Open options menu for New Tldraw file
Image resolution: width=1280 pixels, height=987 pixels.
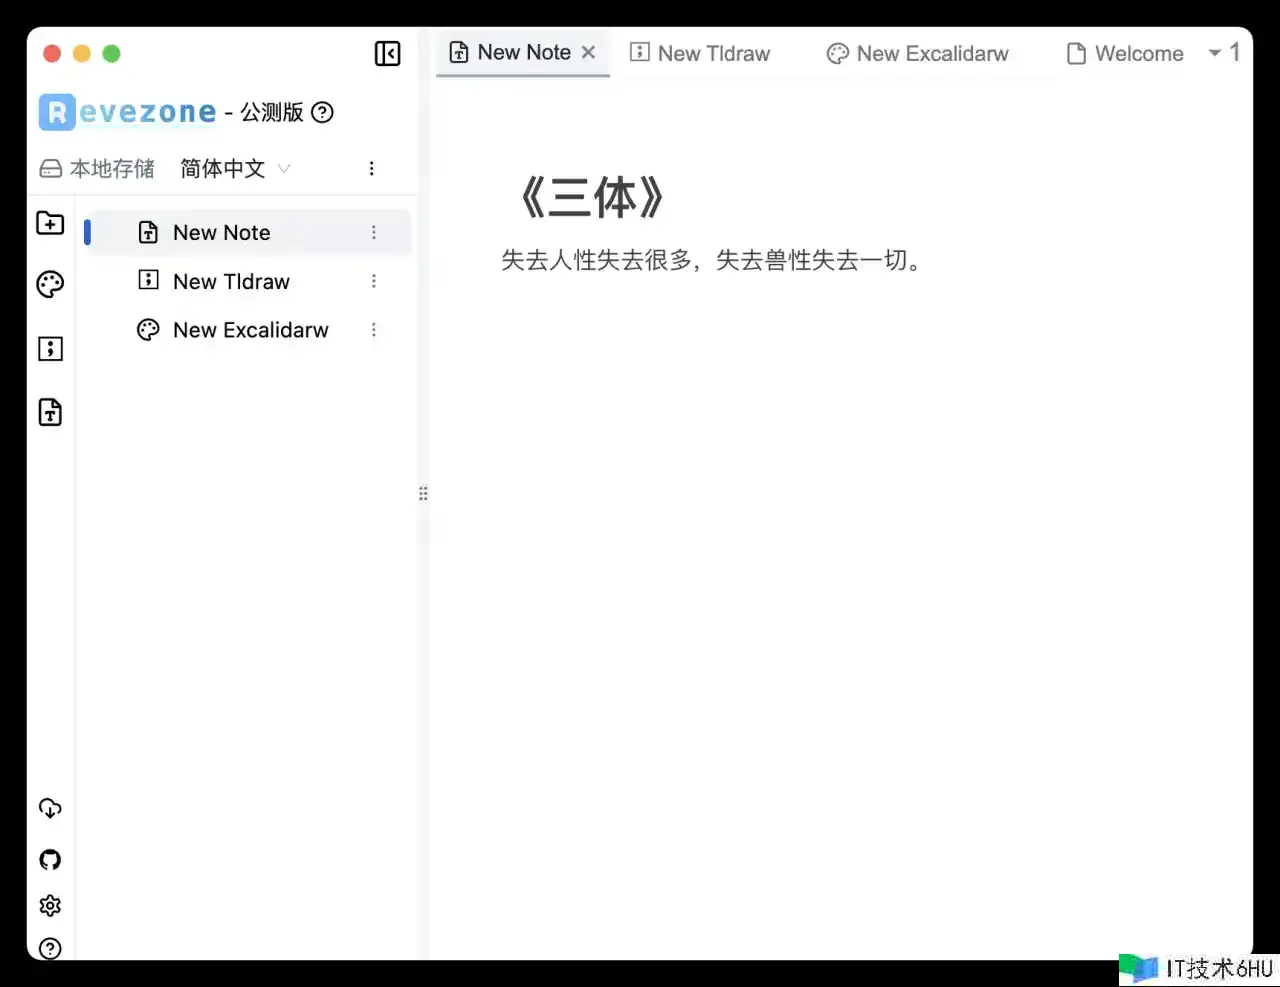click(x=374, y=281)
